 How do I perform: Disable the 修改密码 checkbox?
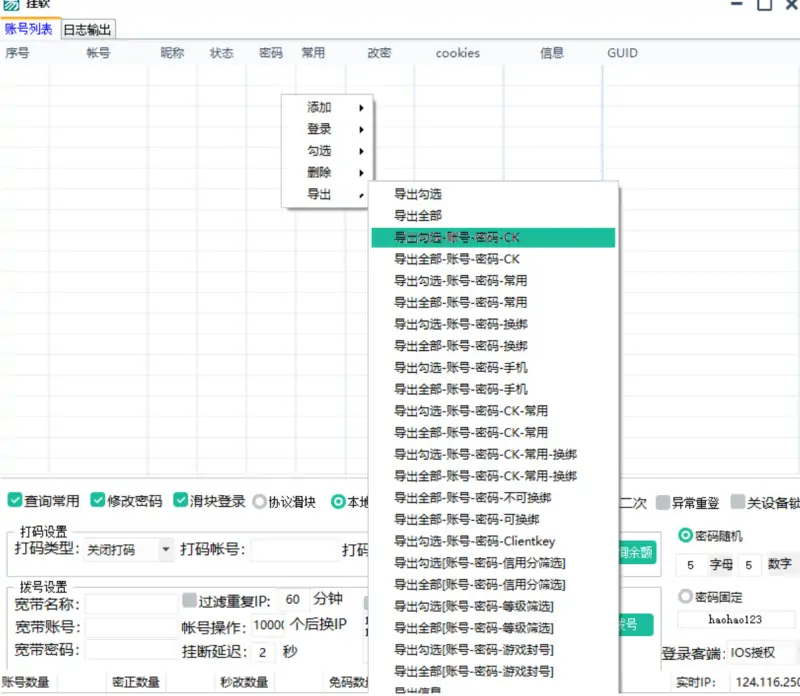(96, 502)
